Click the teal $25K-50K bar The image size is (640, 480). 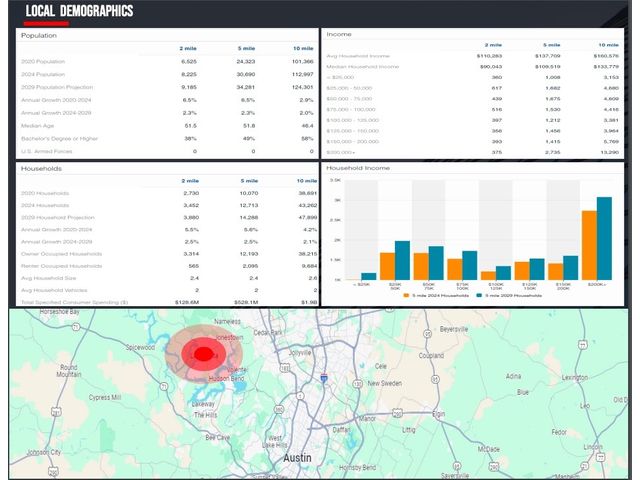tap(402, 260)
